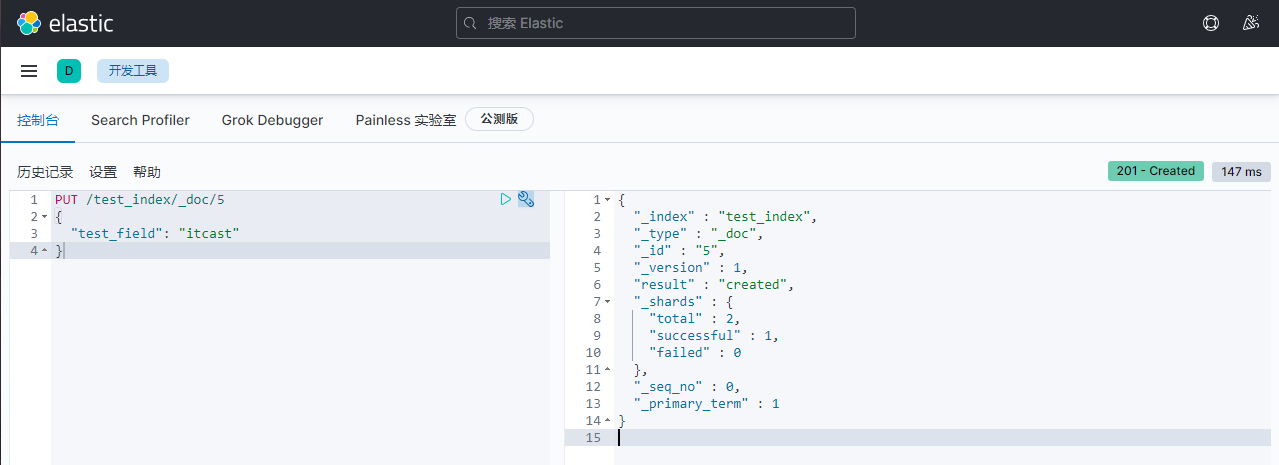The height and width of the screenshot is (465, 1279).
Task: Click the Elastic logo in header
Action: tap(65, 23)
